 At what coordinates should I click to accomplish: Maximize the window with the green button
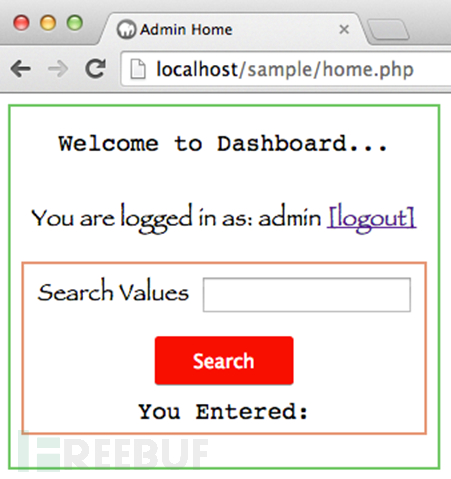(75, 23)
